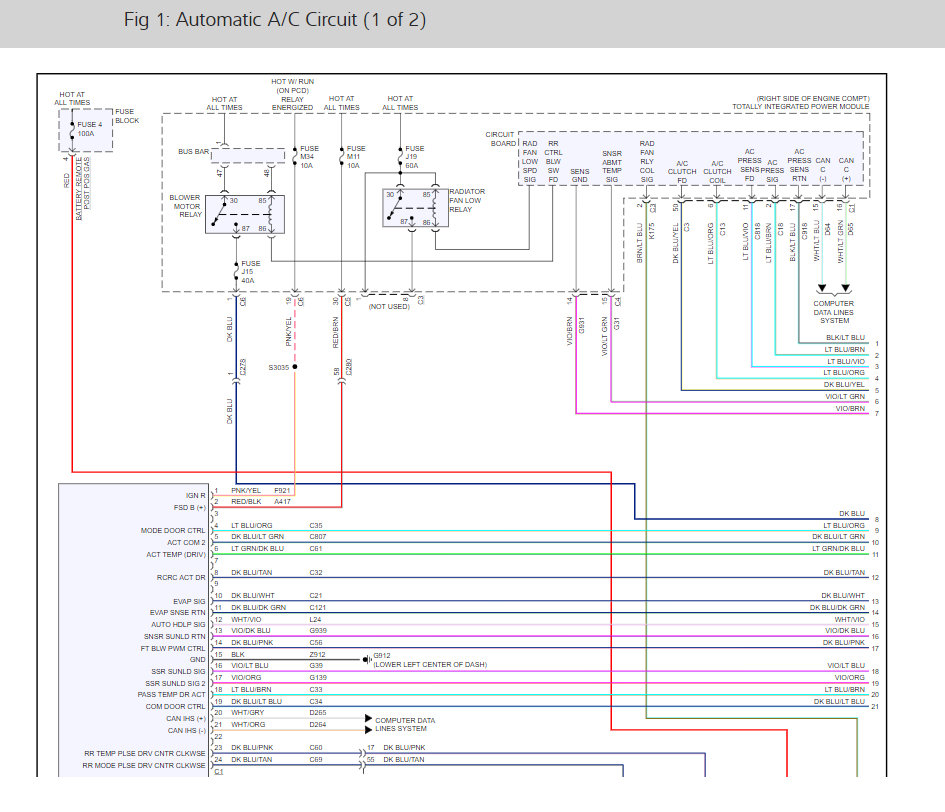Click the 'EVAP SIG' pin label
The image size is (945, 812).
click(x=189, y=601)
